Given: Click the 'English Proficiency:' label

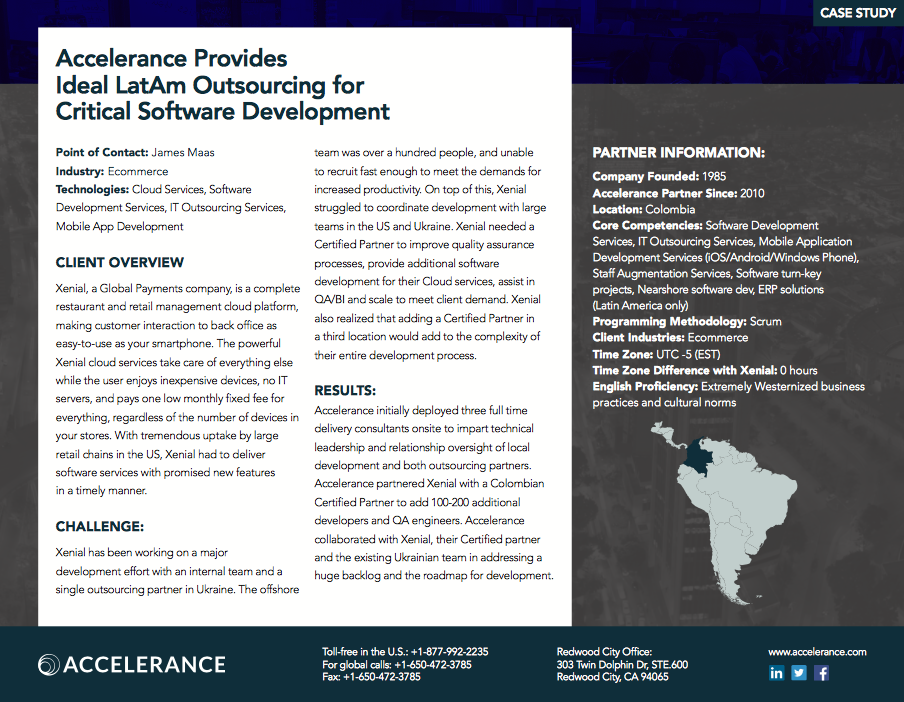Looking at the screenshot, I should point(645,386).
